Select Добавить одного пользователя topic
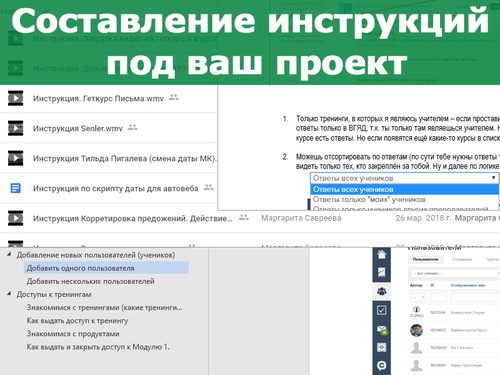Viewport: 500px width, 375px height. (106, 268)
